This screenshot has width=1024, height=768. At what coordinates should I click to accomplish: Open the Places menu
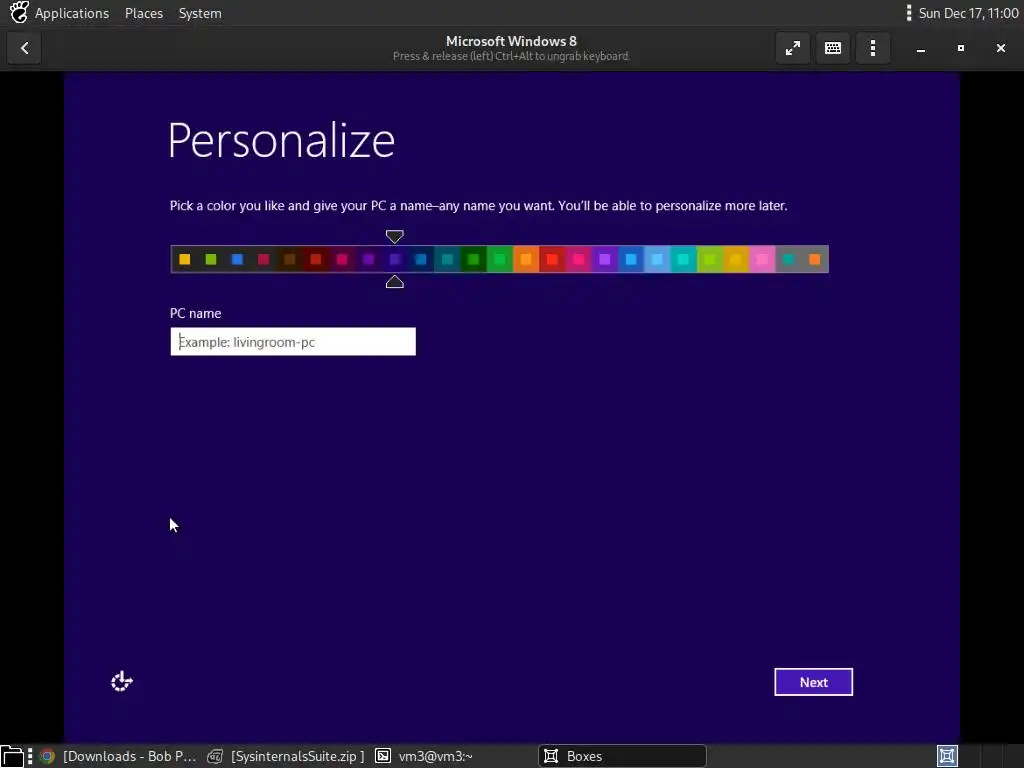[144, 13]
